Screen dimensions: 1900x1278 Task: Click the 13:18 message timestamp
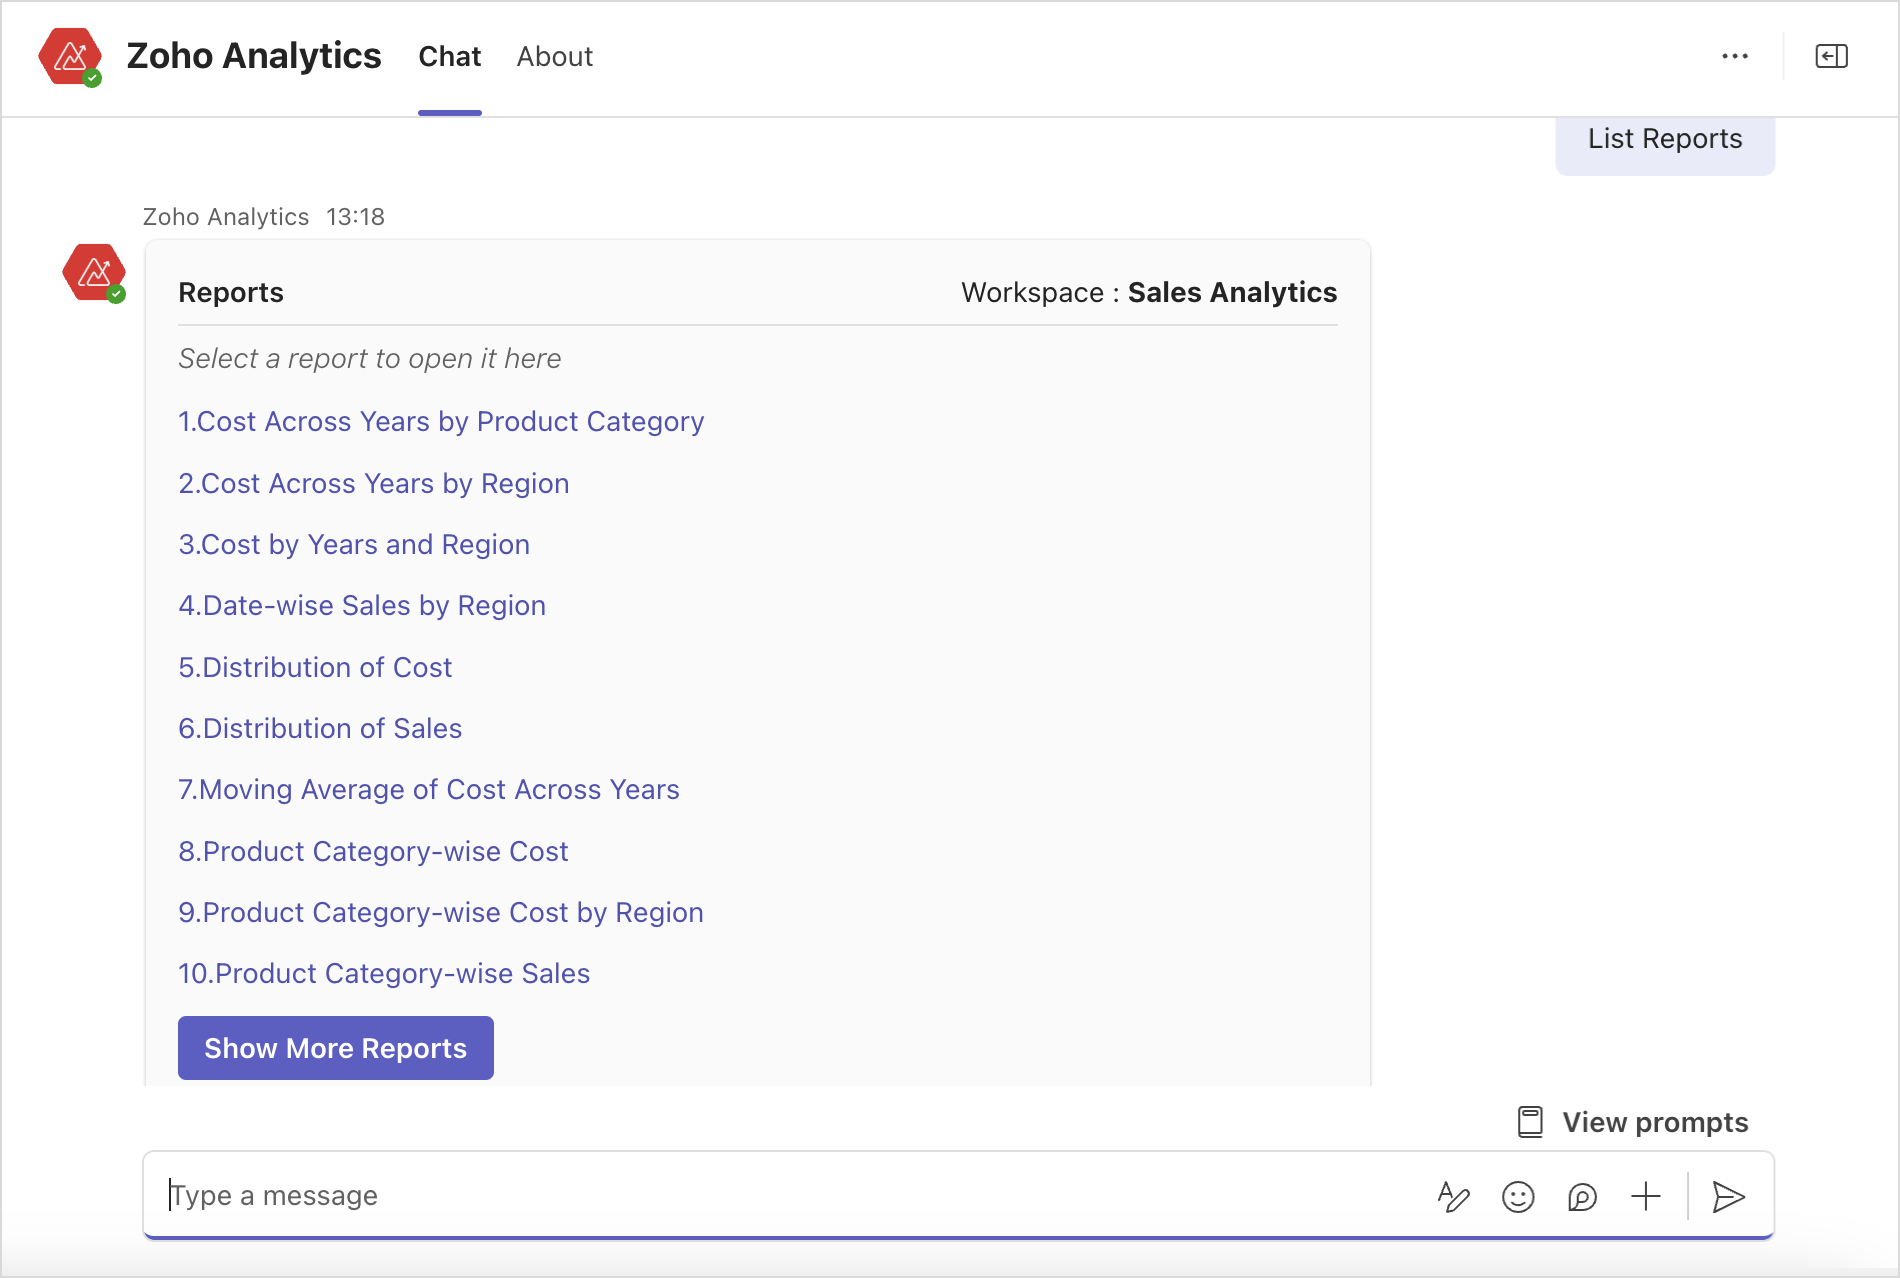click(355, 217)
